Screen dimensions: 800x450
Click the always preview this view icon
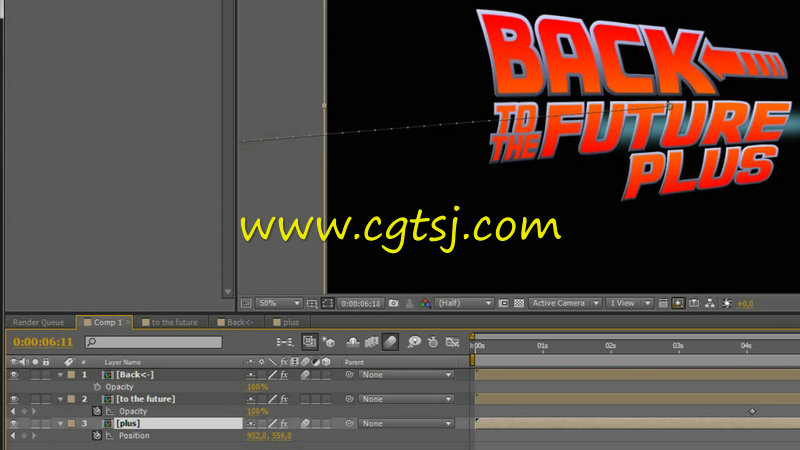pyautogui.click(x=246, y=303)
